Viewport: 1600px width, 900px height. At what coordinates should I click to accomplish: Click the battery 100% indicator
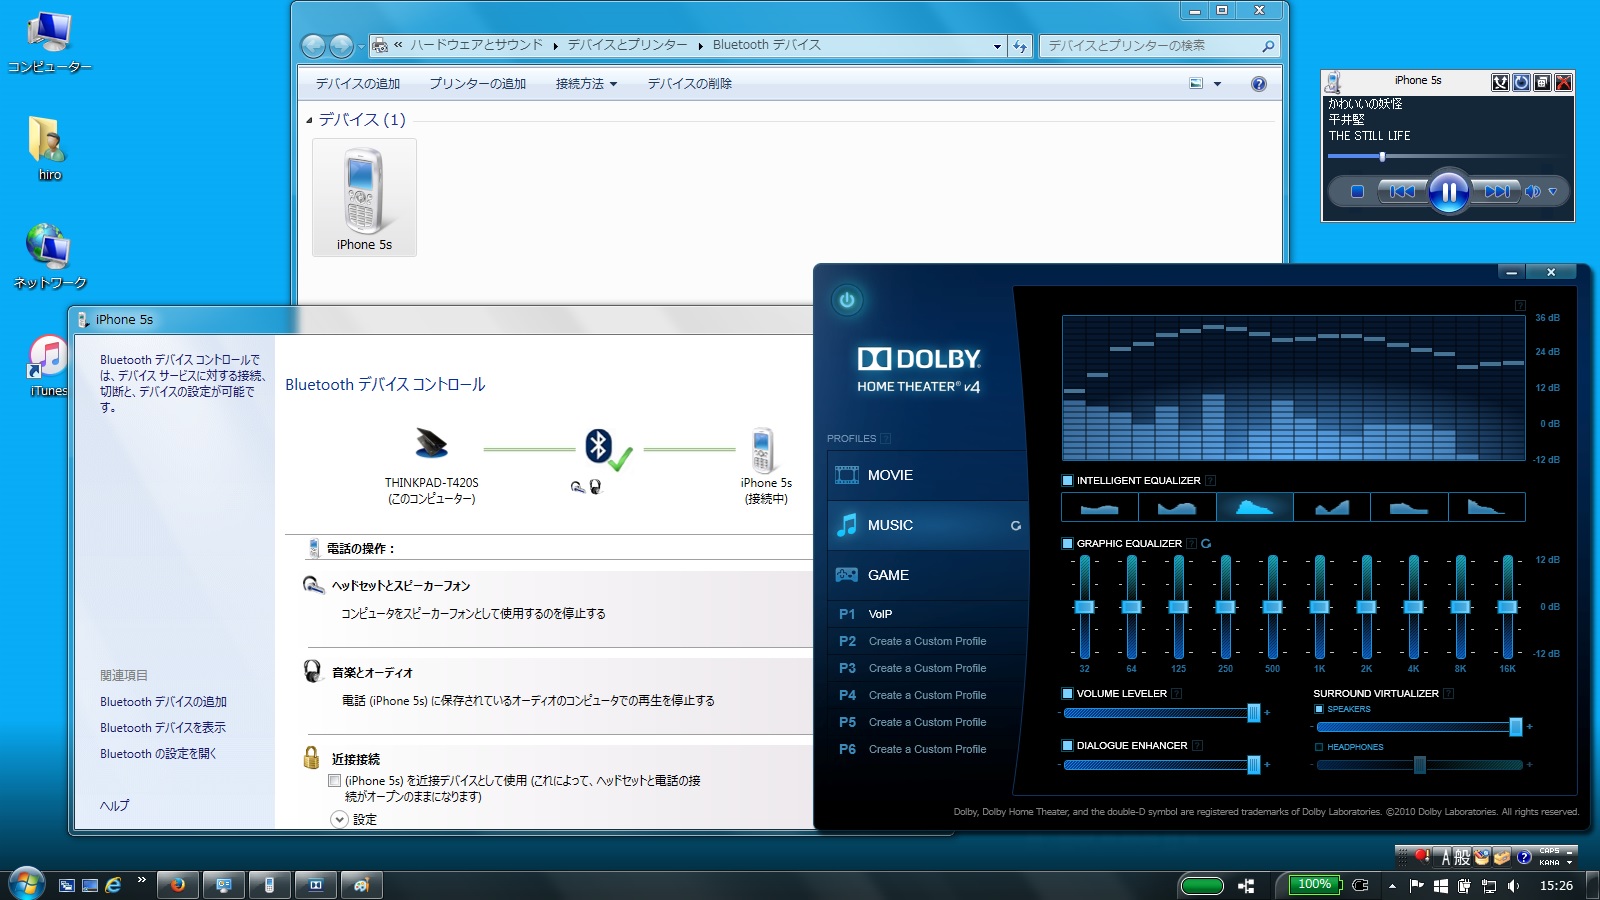pos(1314,885)
